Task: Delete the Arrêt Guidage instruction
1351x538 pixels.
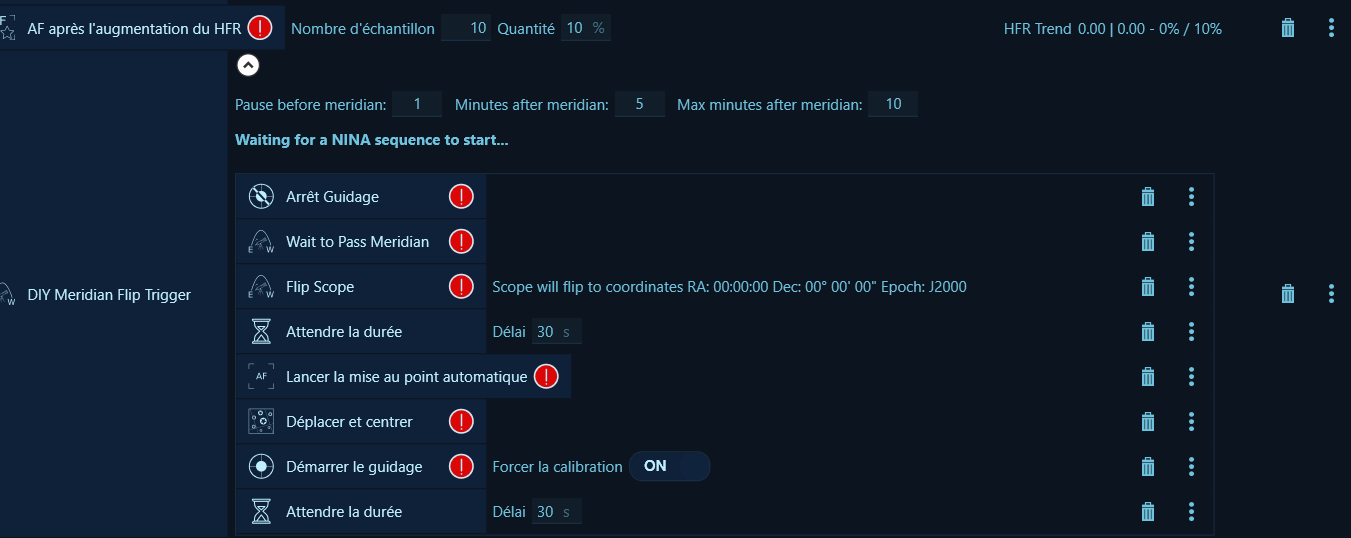Action: [x=1148, y=197]
